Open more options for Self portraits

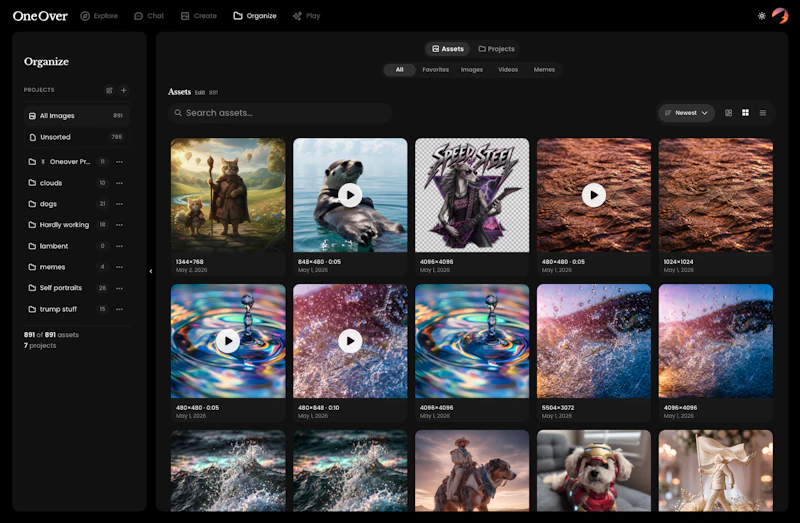click(119, 288)
